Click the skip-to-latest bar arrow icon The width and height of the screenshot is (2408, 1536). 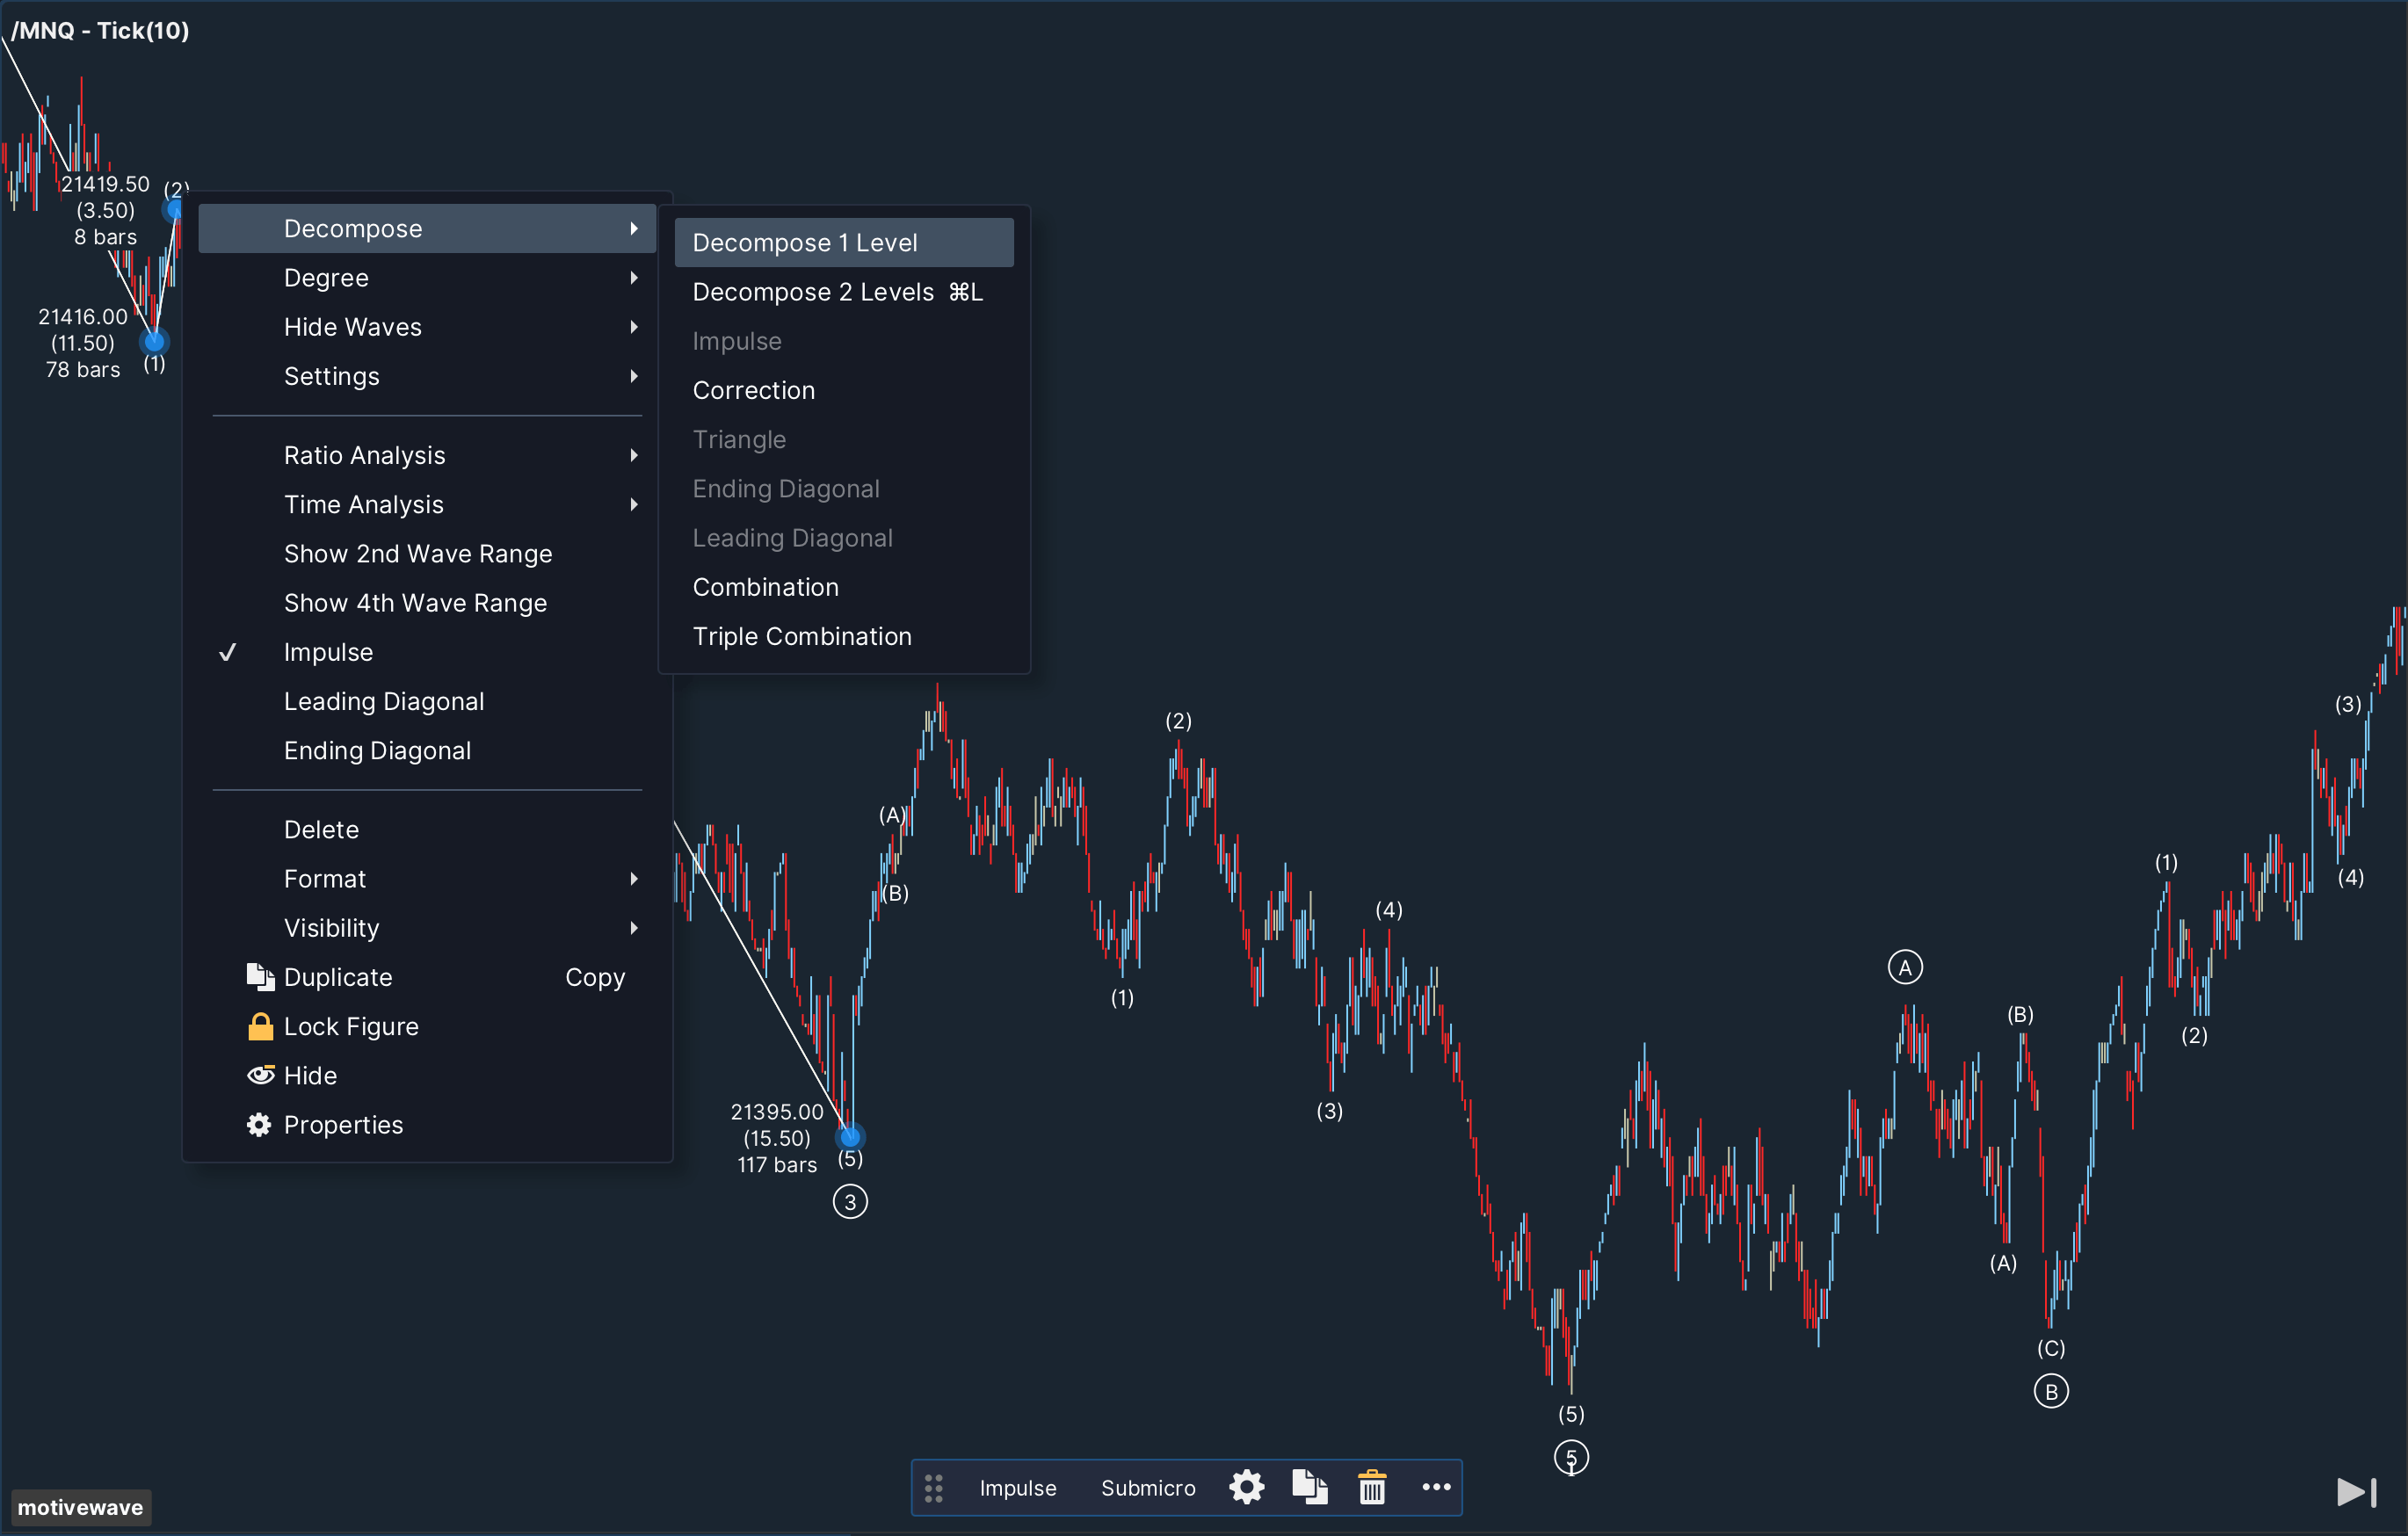pyautogui.click(x=2356, y=1492)
